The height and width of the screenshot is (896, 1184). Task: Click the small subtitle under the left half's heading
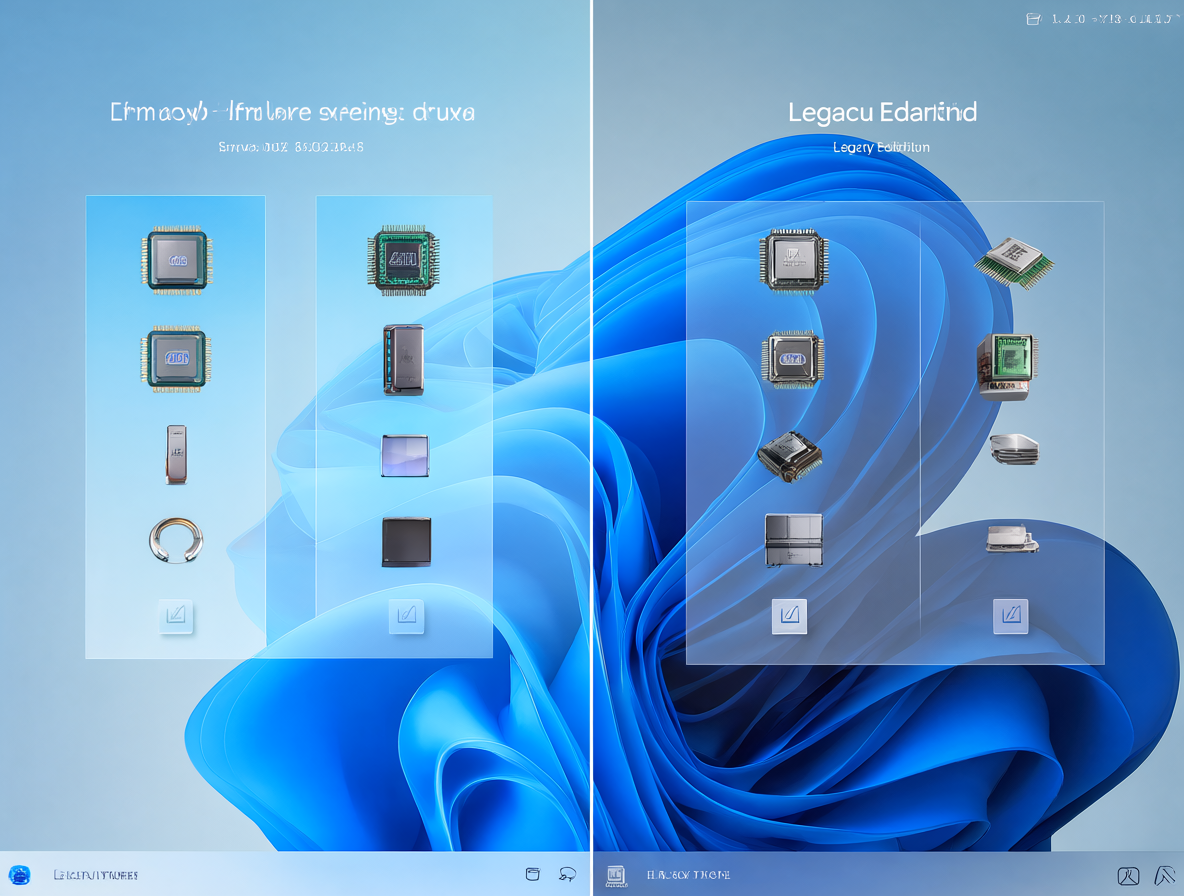pos(291,147)
